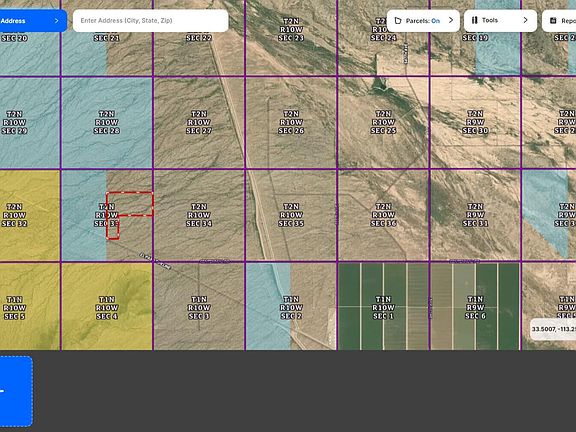Select the blue shaded T2N R10W SEC 28
The width and height of the screenshot is (576, 432).
(x=107, y=122)
